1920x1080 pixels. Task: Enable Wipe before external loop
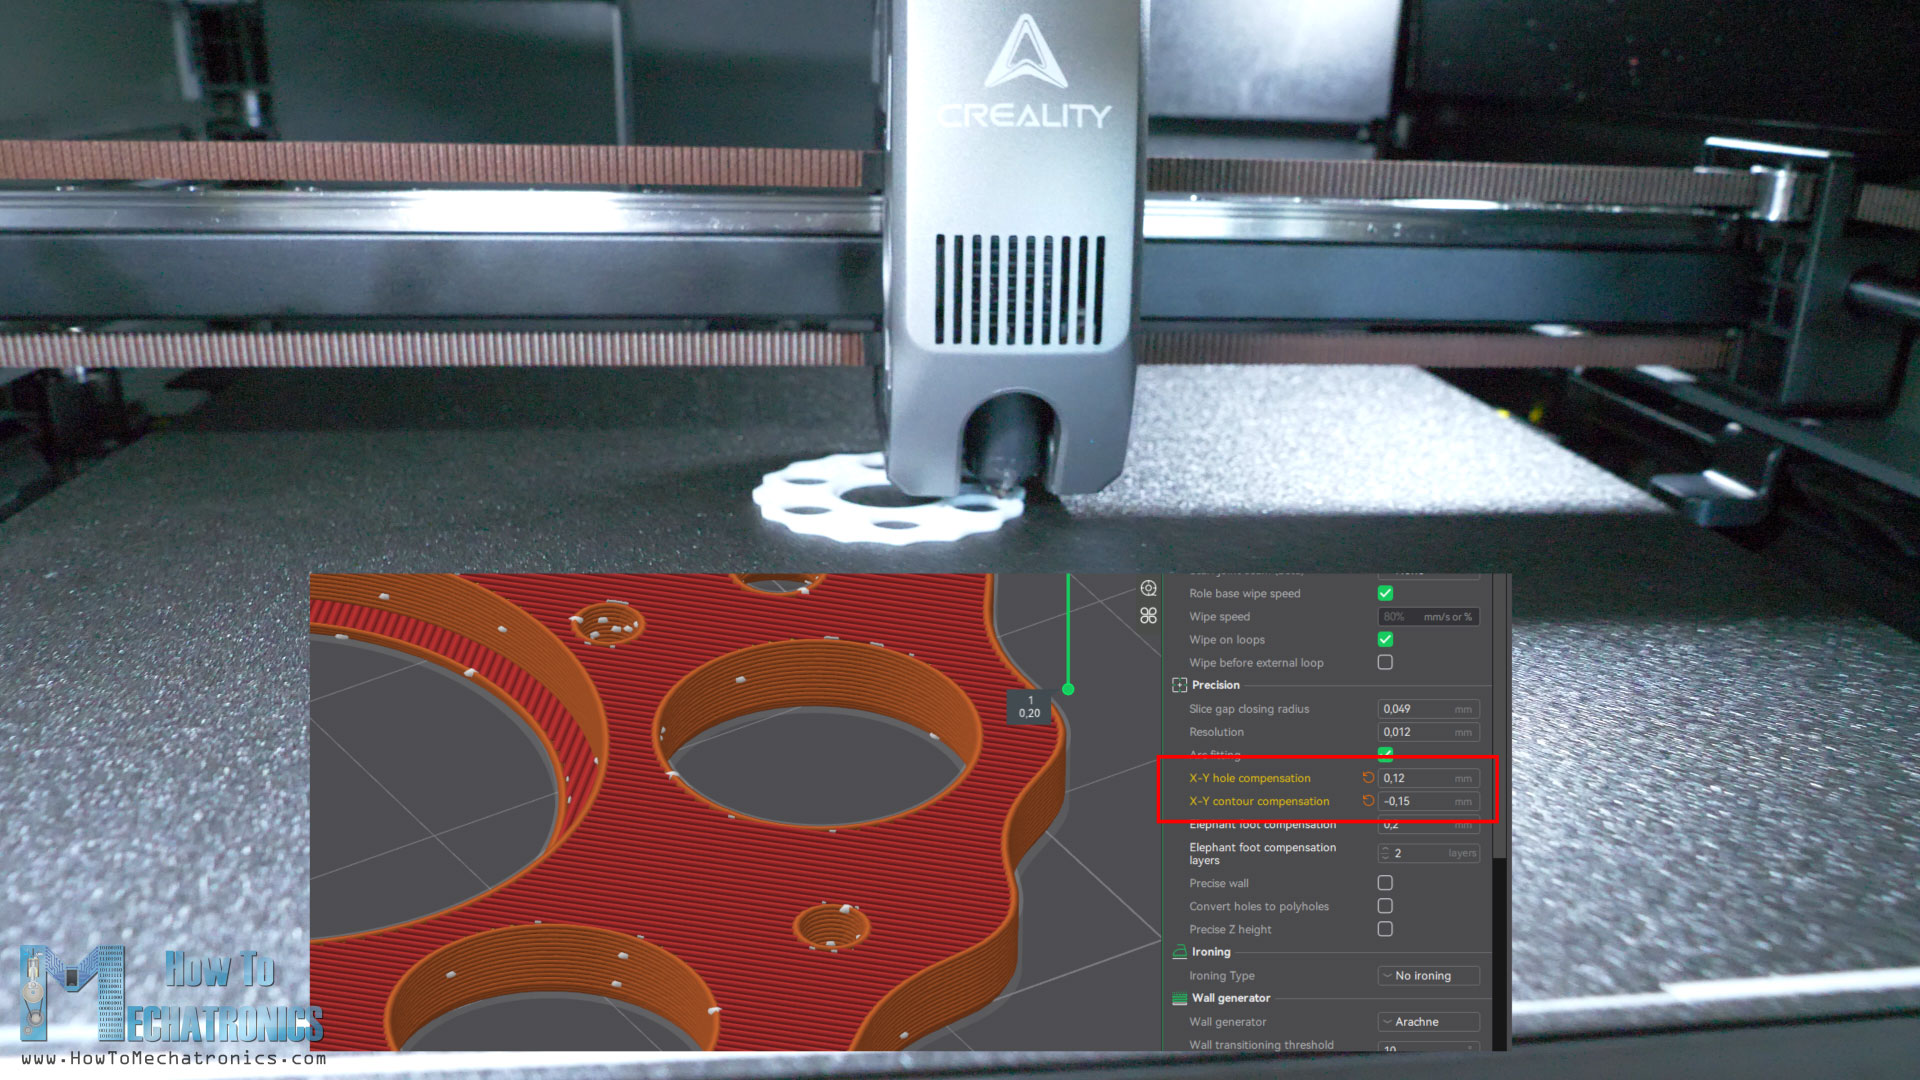1385,662
